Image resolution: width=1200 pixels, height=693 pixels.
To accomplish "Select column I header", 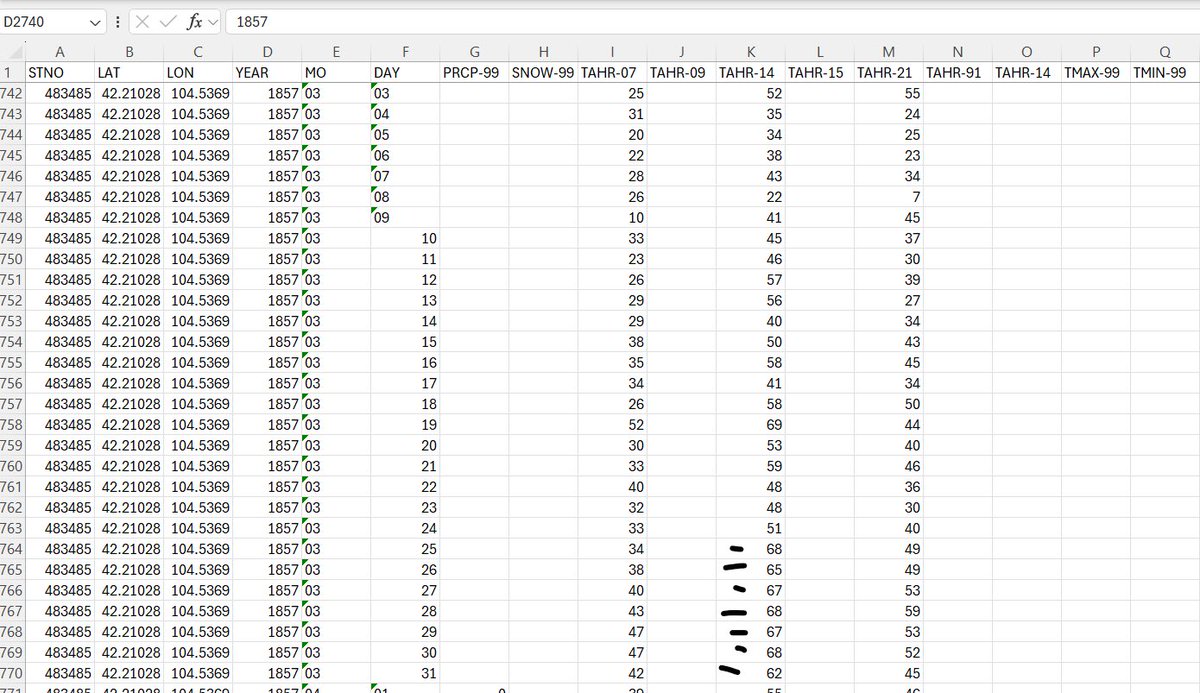I will tap(612, 52).
